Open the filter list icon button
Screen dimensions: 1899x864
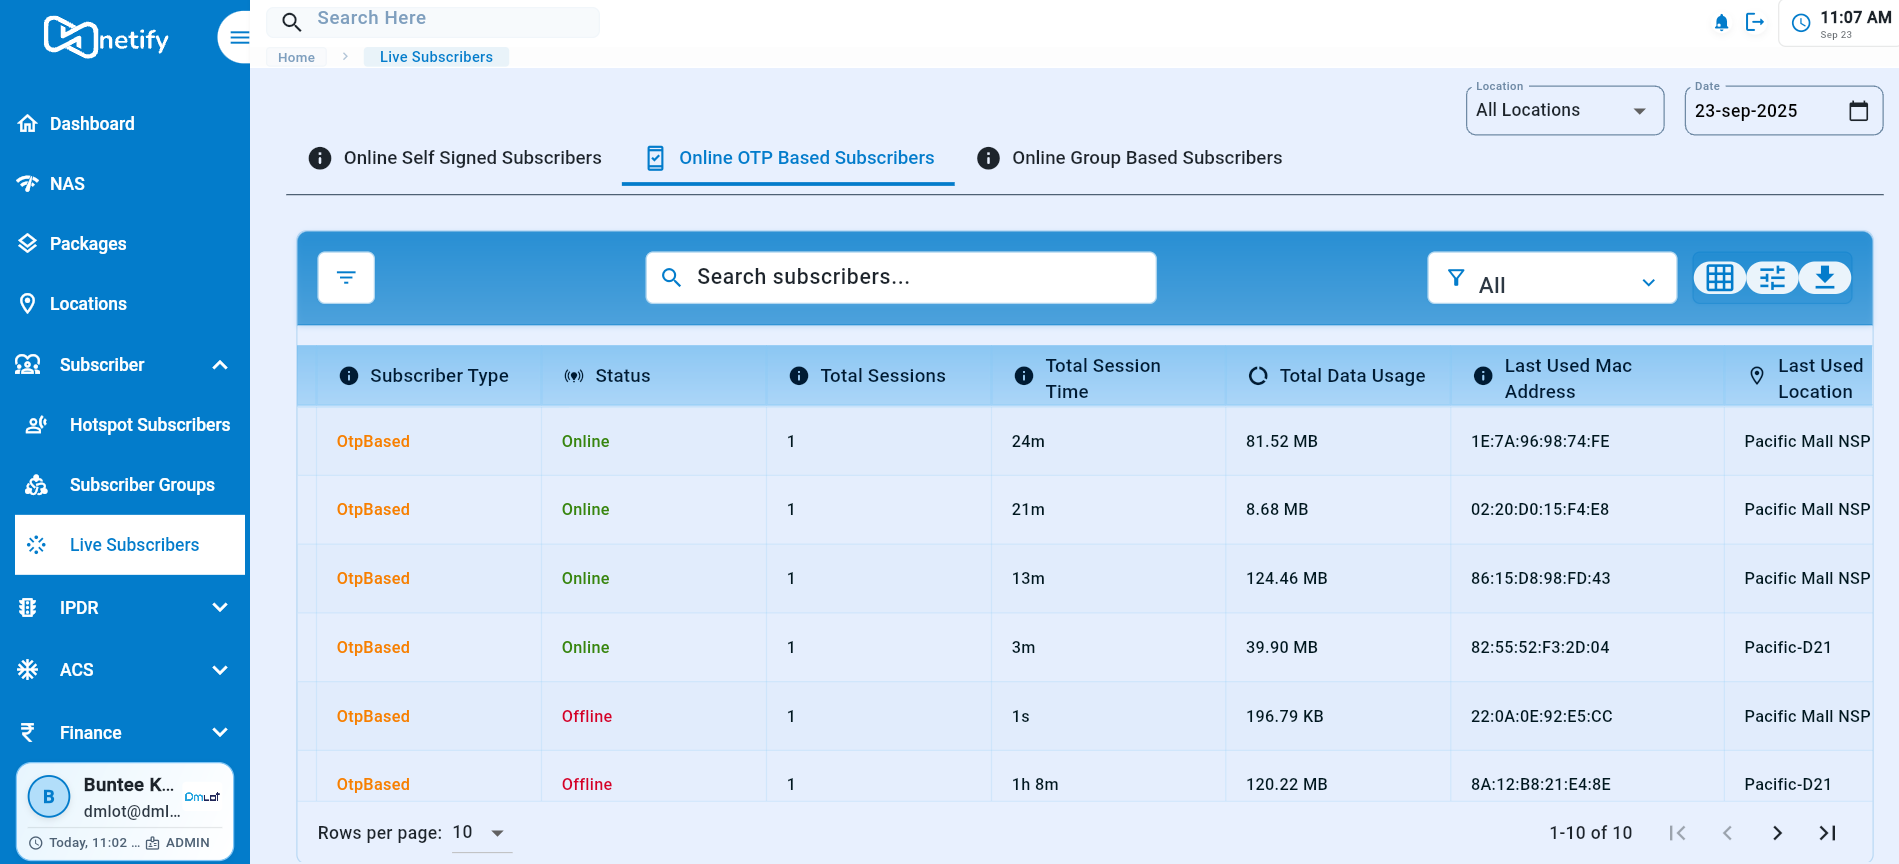click(346, 277)
